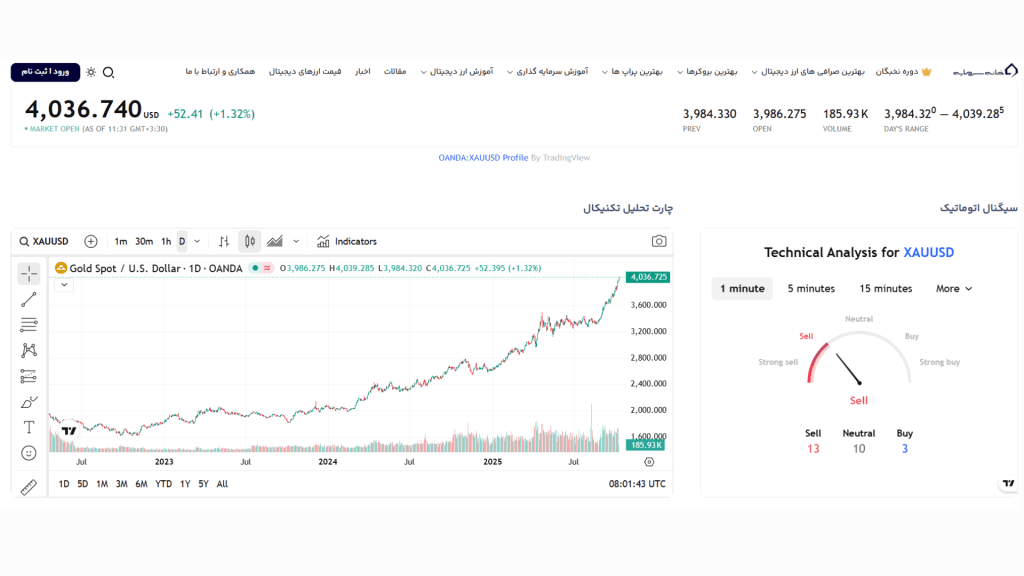Image resolution: width=1024 pixels, height=576 pixels.
Task: Take a chart snapshot with the camera icon
Action: point(659,241)
